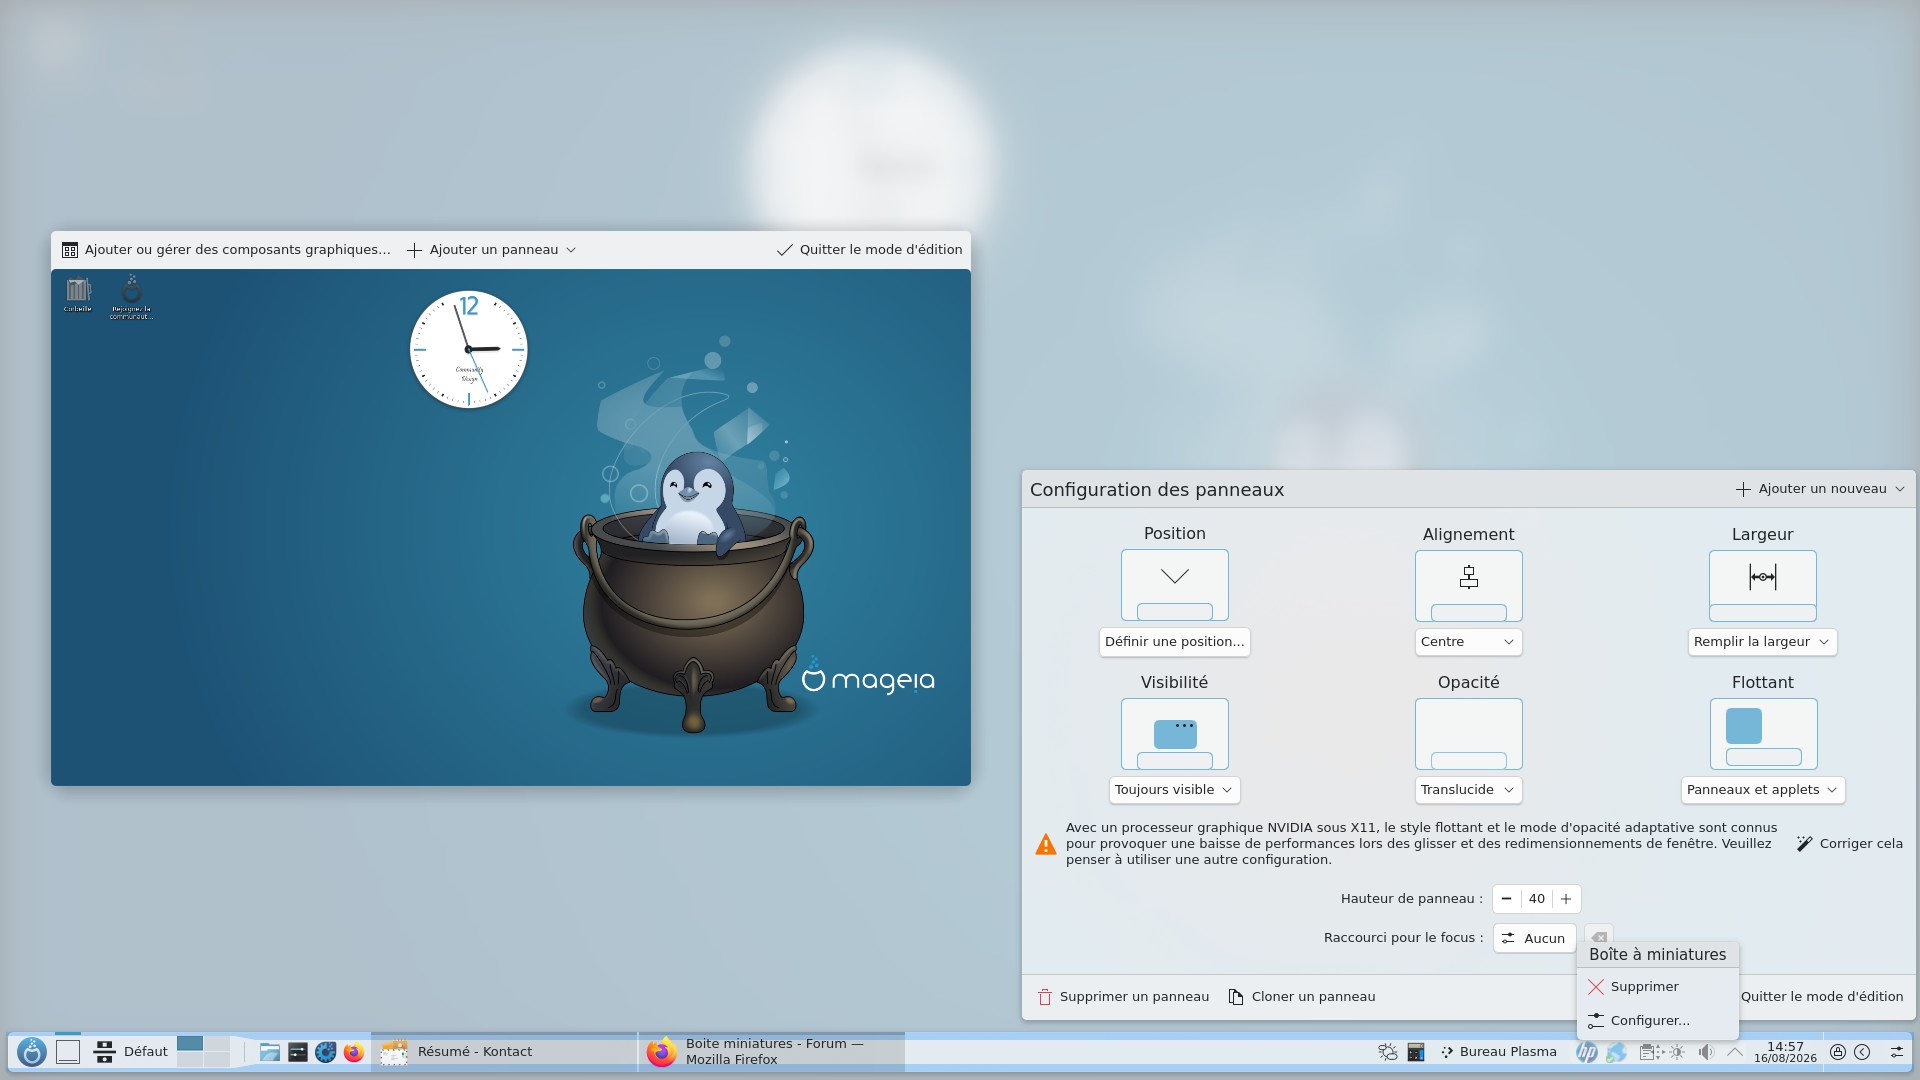Clear the focus shortcut with the backspace icon
1920x1080 pixels.
[x=1599, y=937]
